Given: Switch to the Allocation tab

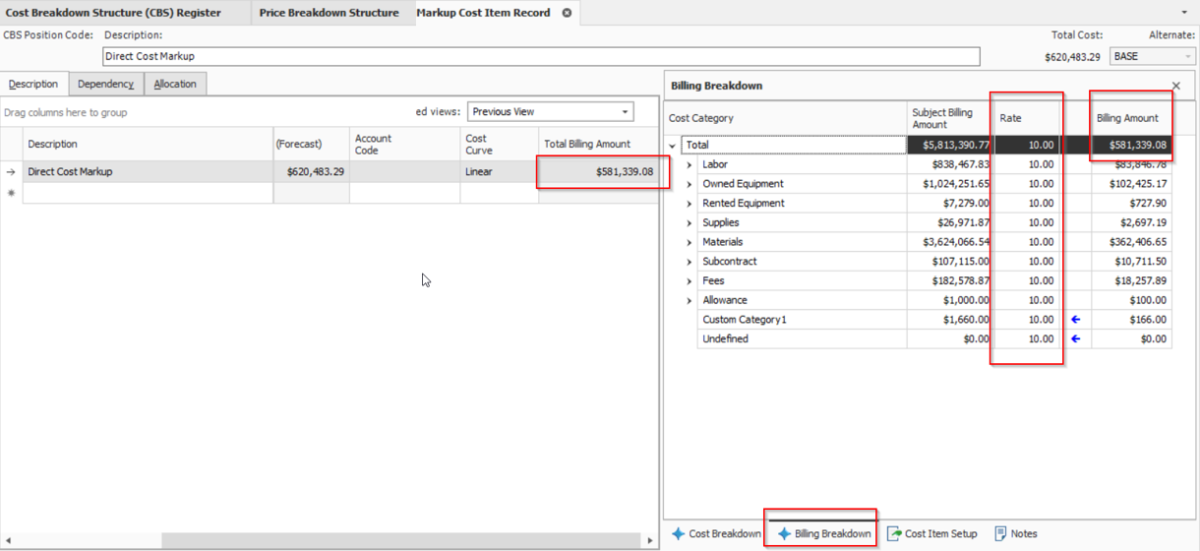Looking at the screenshot, I should pyautogui.click(x=175, y=84).
